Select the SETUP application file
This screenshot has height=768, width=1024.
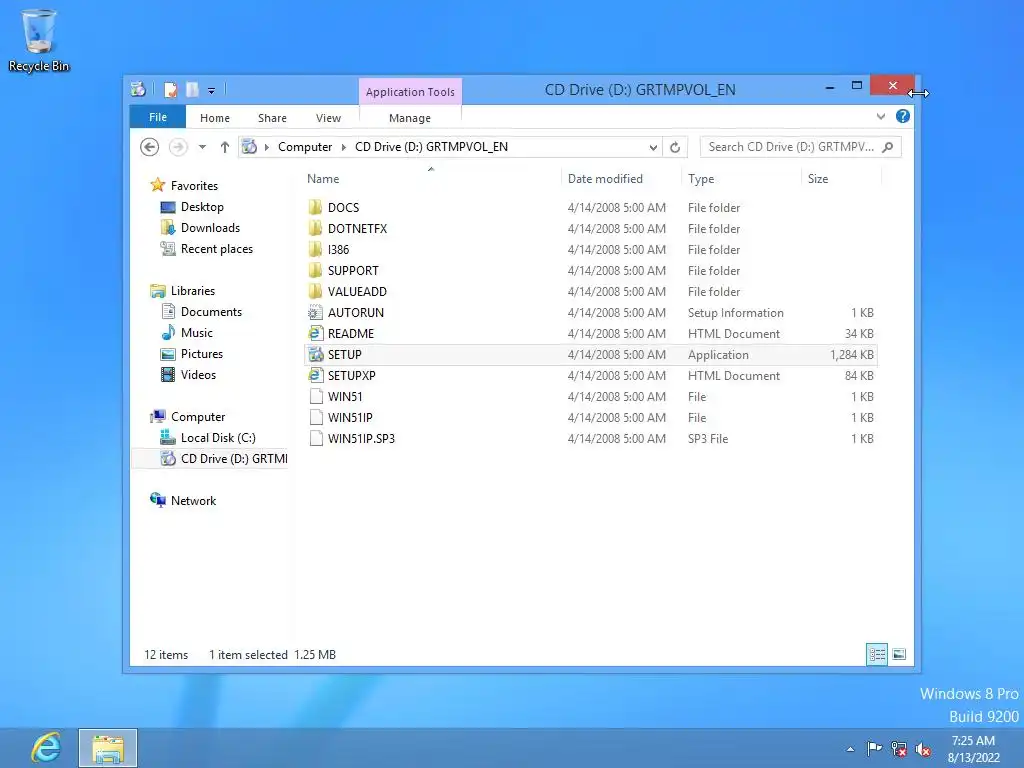pyautogui.click(x=590, y=355)
